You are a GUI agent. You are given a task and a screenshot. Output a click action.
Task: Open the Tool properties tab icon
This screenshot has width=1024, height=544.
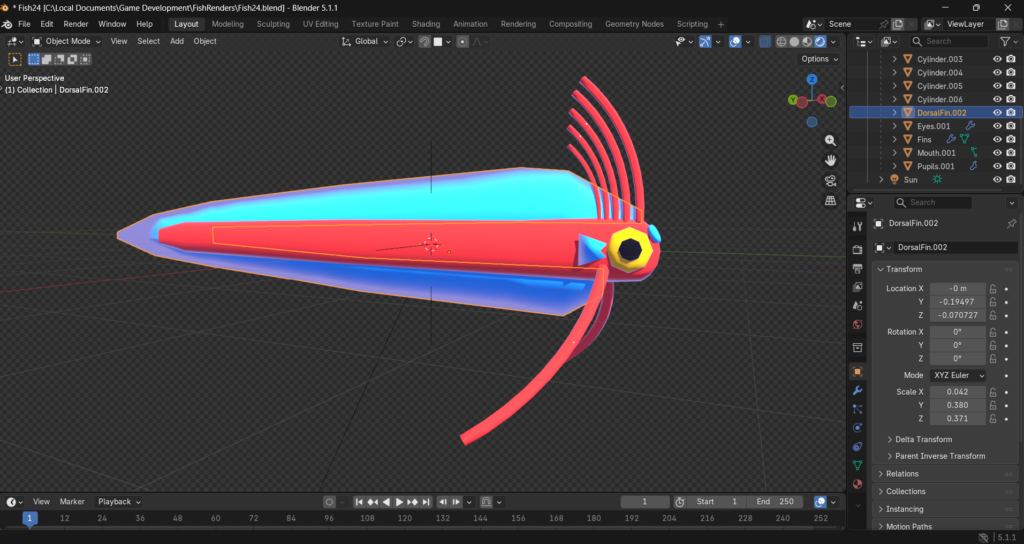tap(857, 226)
